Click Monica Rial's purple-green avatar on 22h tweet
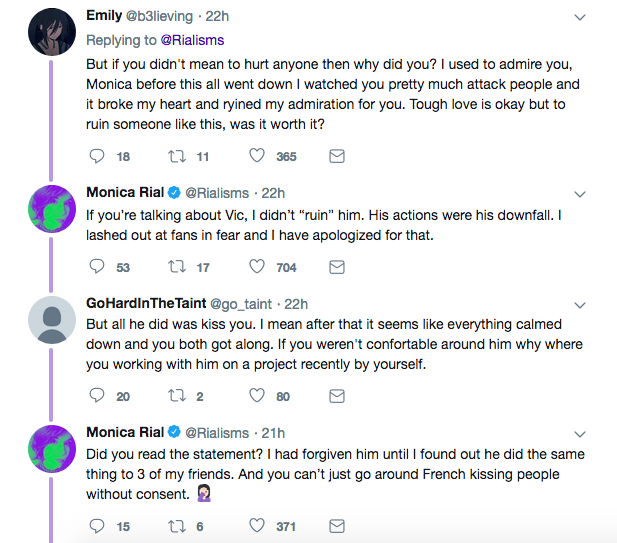Viewport: 617px width, 543px height. [52, 209]
